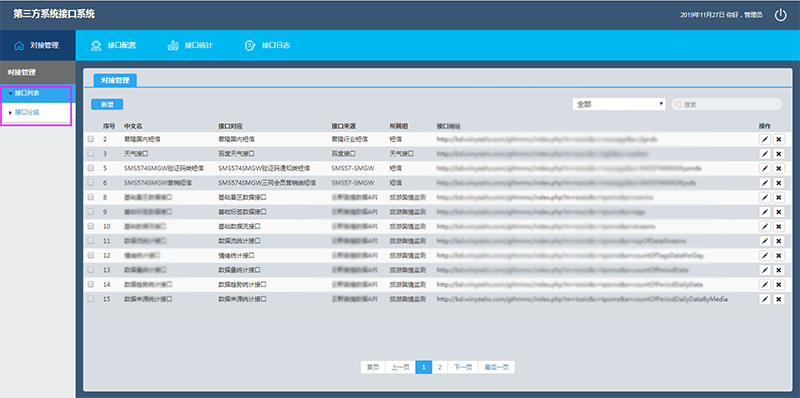Delete row 12 with the X icon
This screenshot has width=800, height=398.
pos(779,256)
